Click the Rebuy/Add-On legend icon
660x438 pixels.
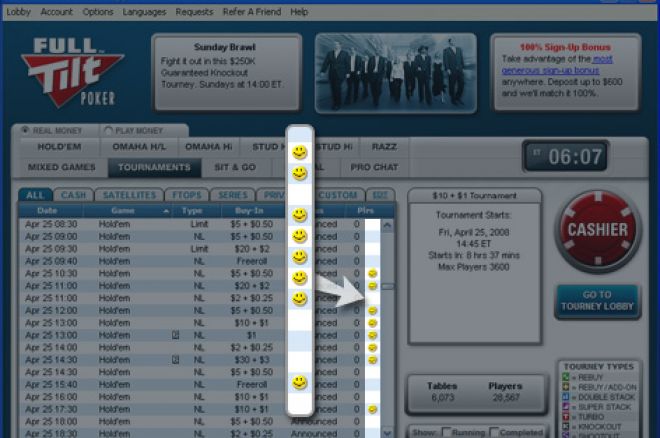(x=566, y=387)
